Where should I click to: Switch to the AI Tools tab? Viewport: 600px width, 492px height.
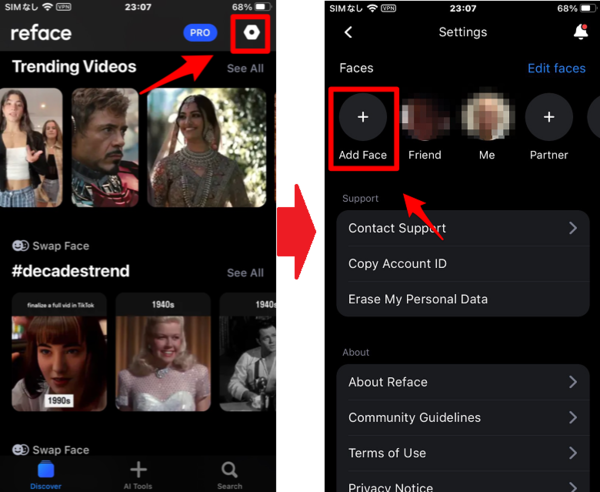138,475
